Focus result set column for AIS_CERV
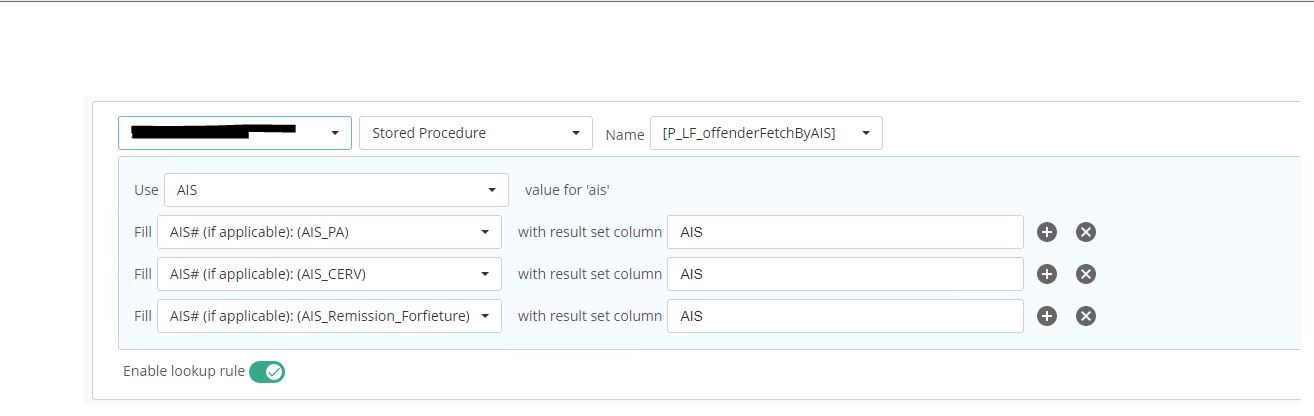The image size is (1314, 416). click(x=845, y=274)
